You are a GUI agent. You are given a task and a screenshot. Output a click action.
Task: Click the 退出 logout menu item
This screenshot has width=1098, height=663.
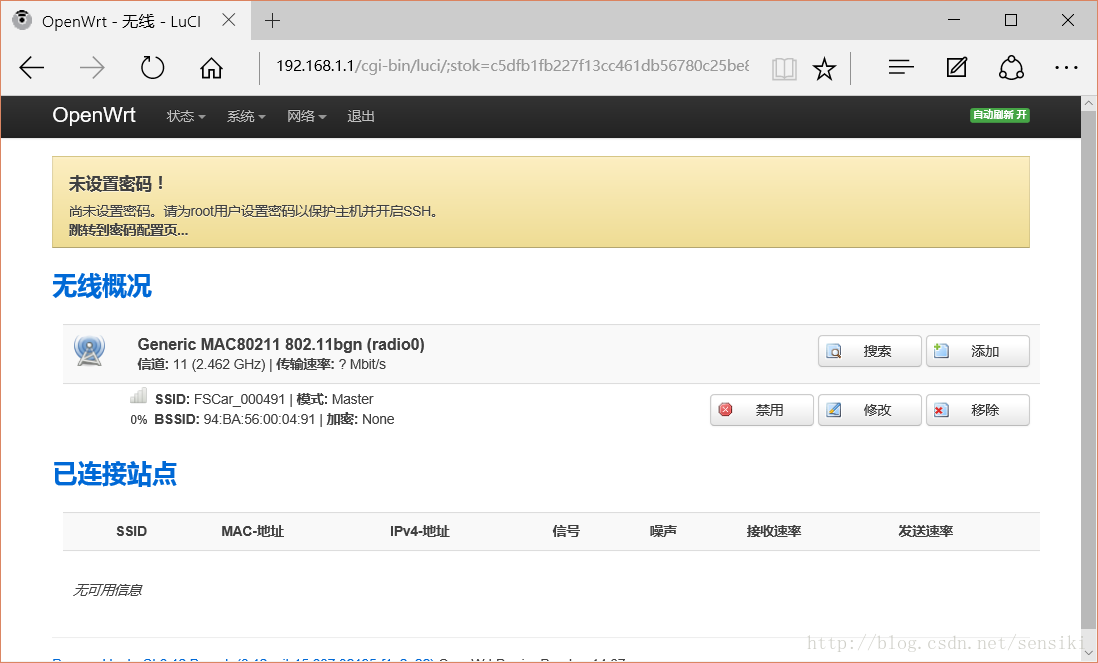[x=361, y=116]
